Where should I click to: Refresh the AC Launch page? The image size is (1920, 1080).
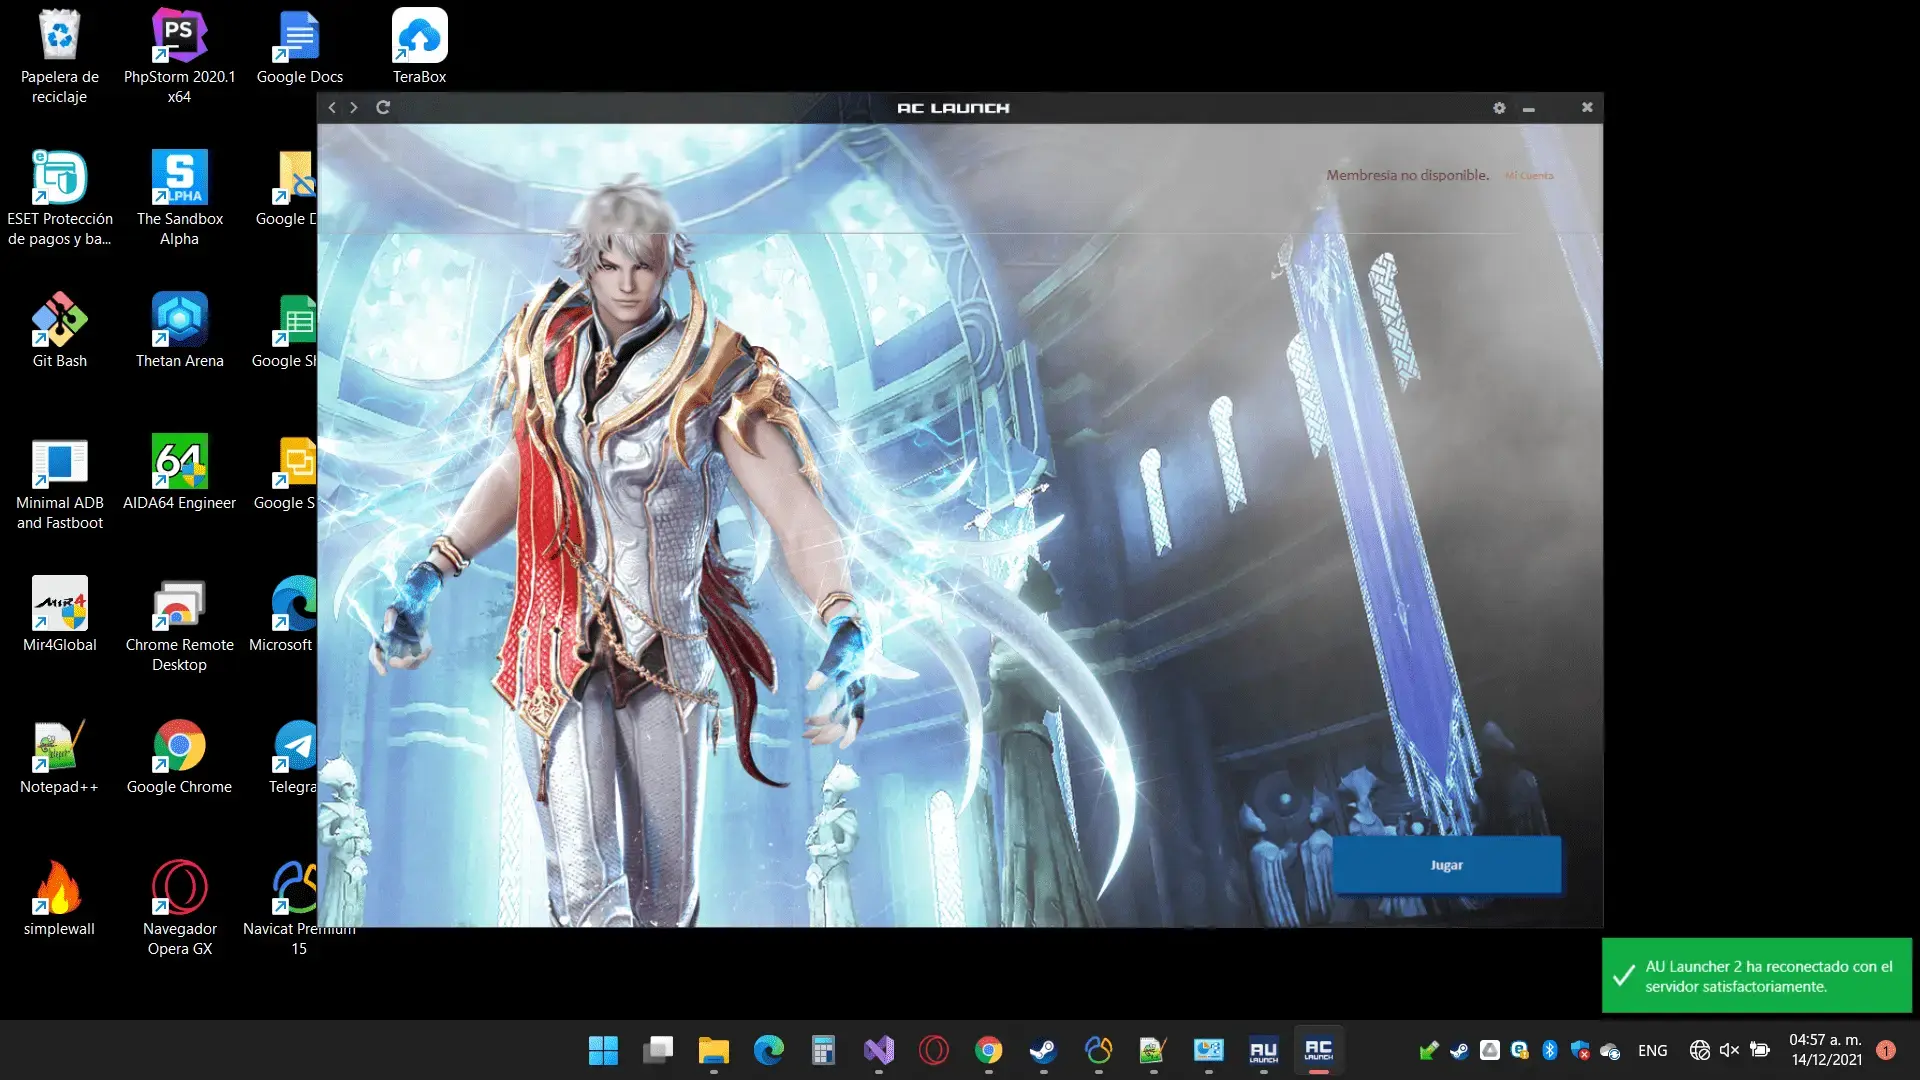coord(383,108)
